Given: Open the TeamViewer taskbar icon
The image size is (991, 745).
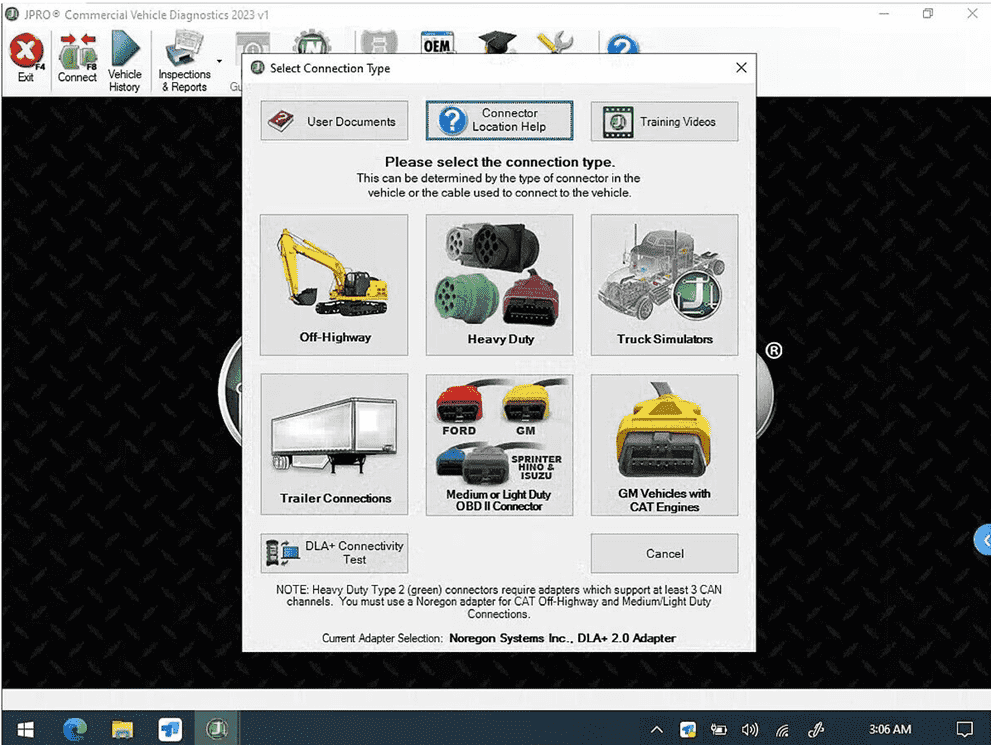Looking at the screenshot, I should 169,729.
